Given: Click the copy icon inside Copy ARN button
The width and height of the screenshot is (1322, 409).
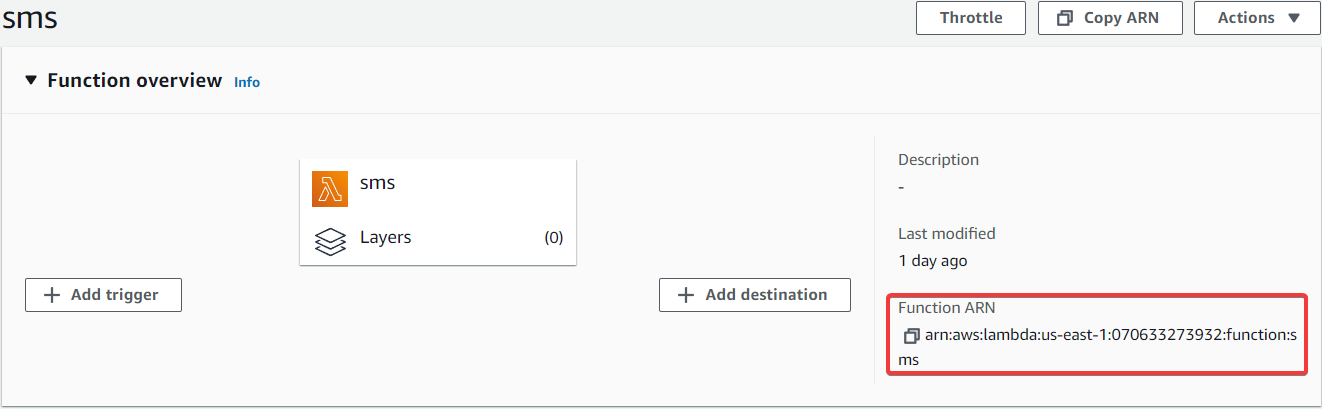Looking at the screenshot, I should coord(1064,18).
